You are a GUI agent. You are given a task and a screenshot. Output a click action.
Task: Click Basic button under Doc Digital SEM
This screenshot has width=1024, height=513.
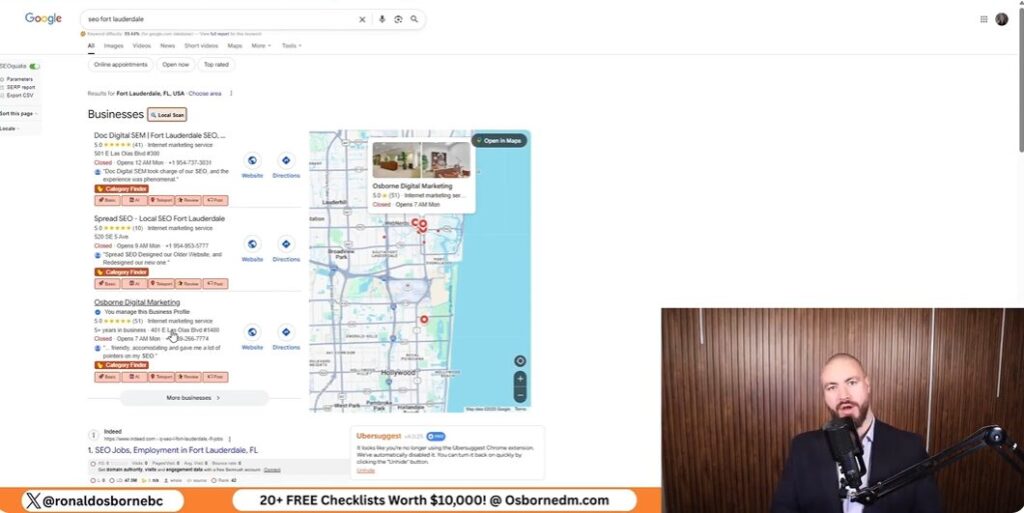108,200
